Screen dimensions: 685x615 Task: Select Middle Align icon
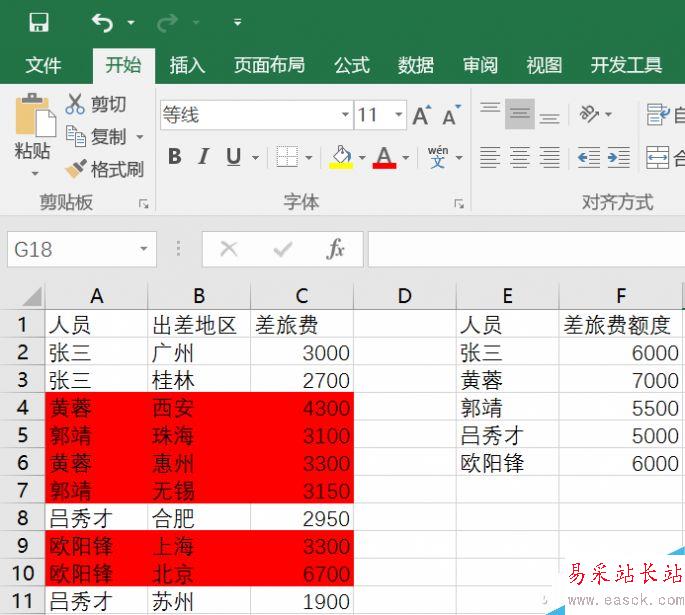[x=520, y=114]
